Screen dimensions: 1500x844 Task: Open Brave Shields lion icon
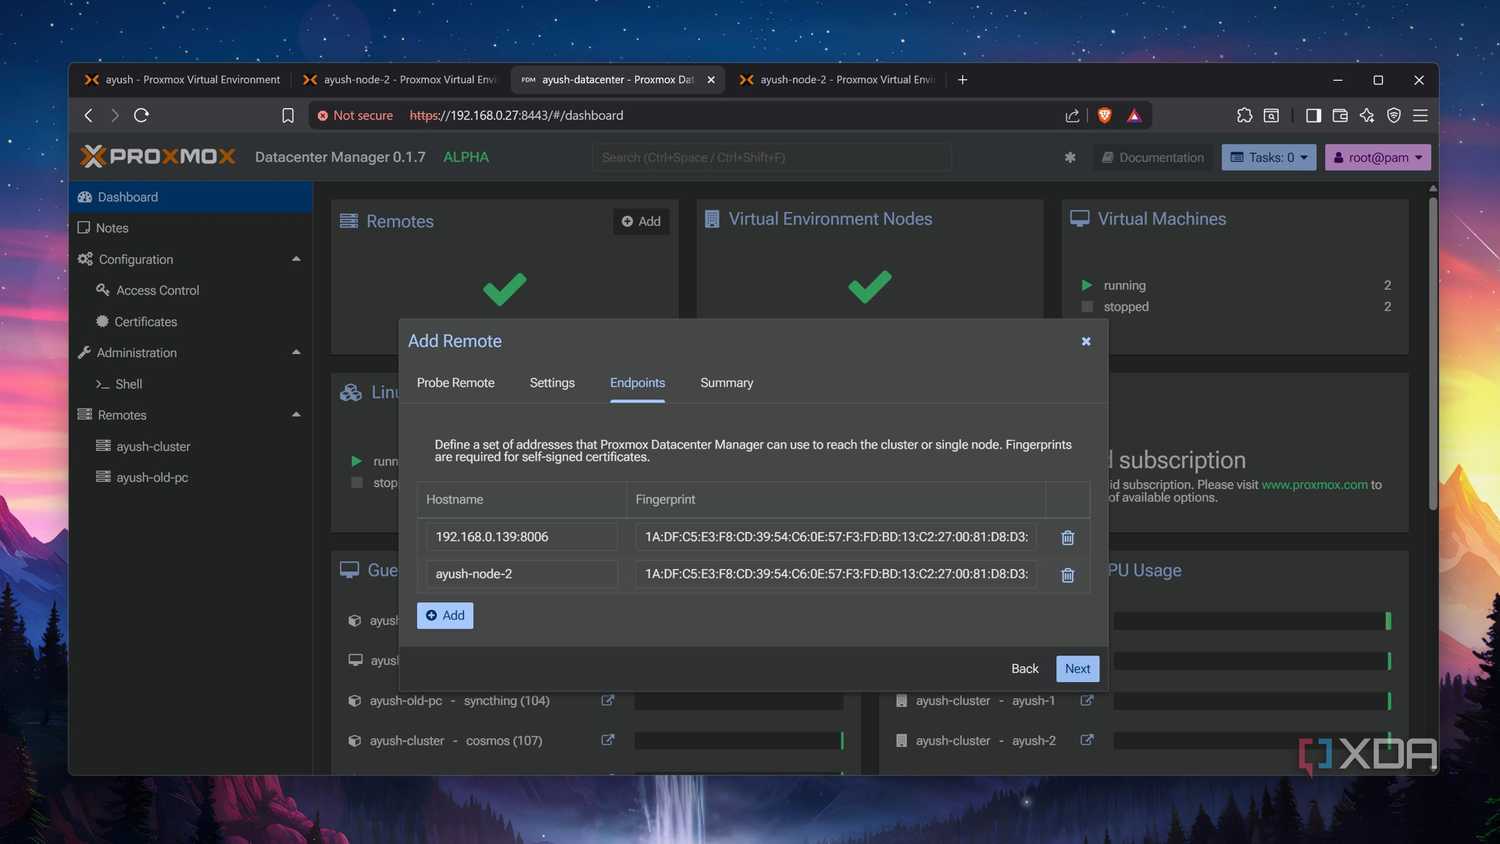coord(1105,116)
